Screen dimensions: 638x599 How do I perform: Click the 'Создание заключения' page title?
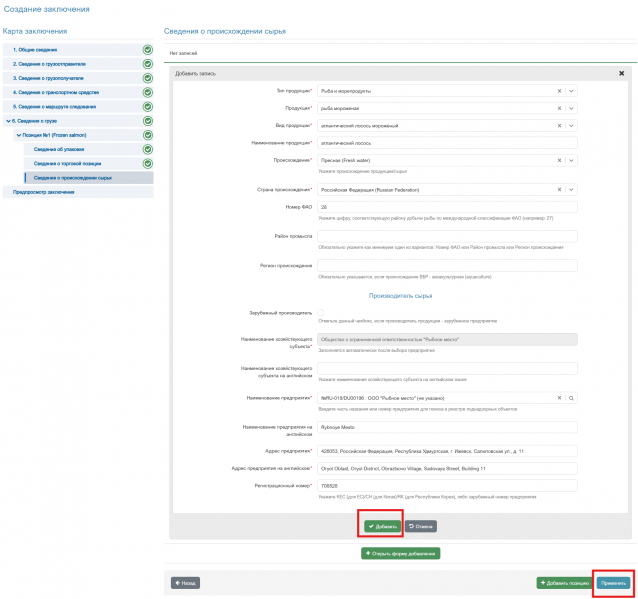coord(47,9)
